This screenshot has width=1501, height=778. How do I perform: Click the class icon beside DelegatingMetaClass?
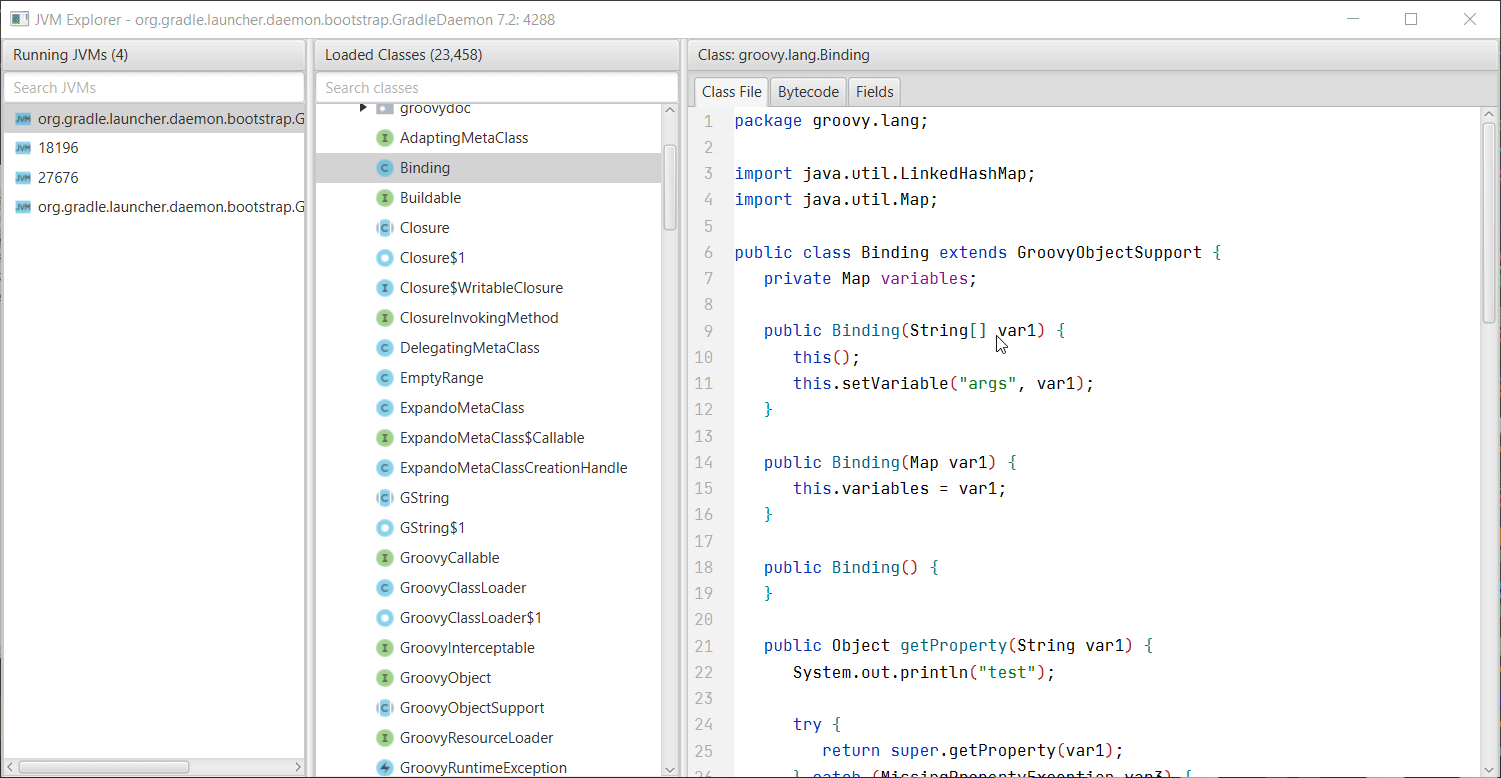pyautogui.click(x=384, y=348)
